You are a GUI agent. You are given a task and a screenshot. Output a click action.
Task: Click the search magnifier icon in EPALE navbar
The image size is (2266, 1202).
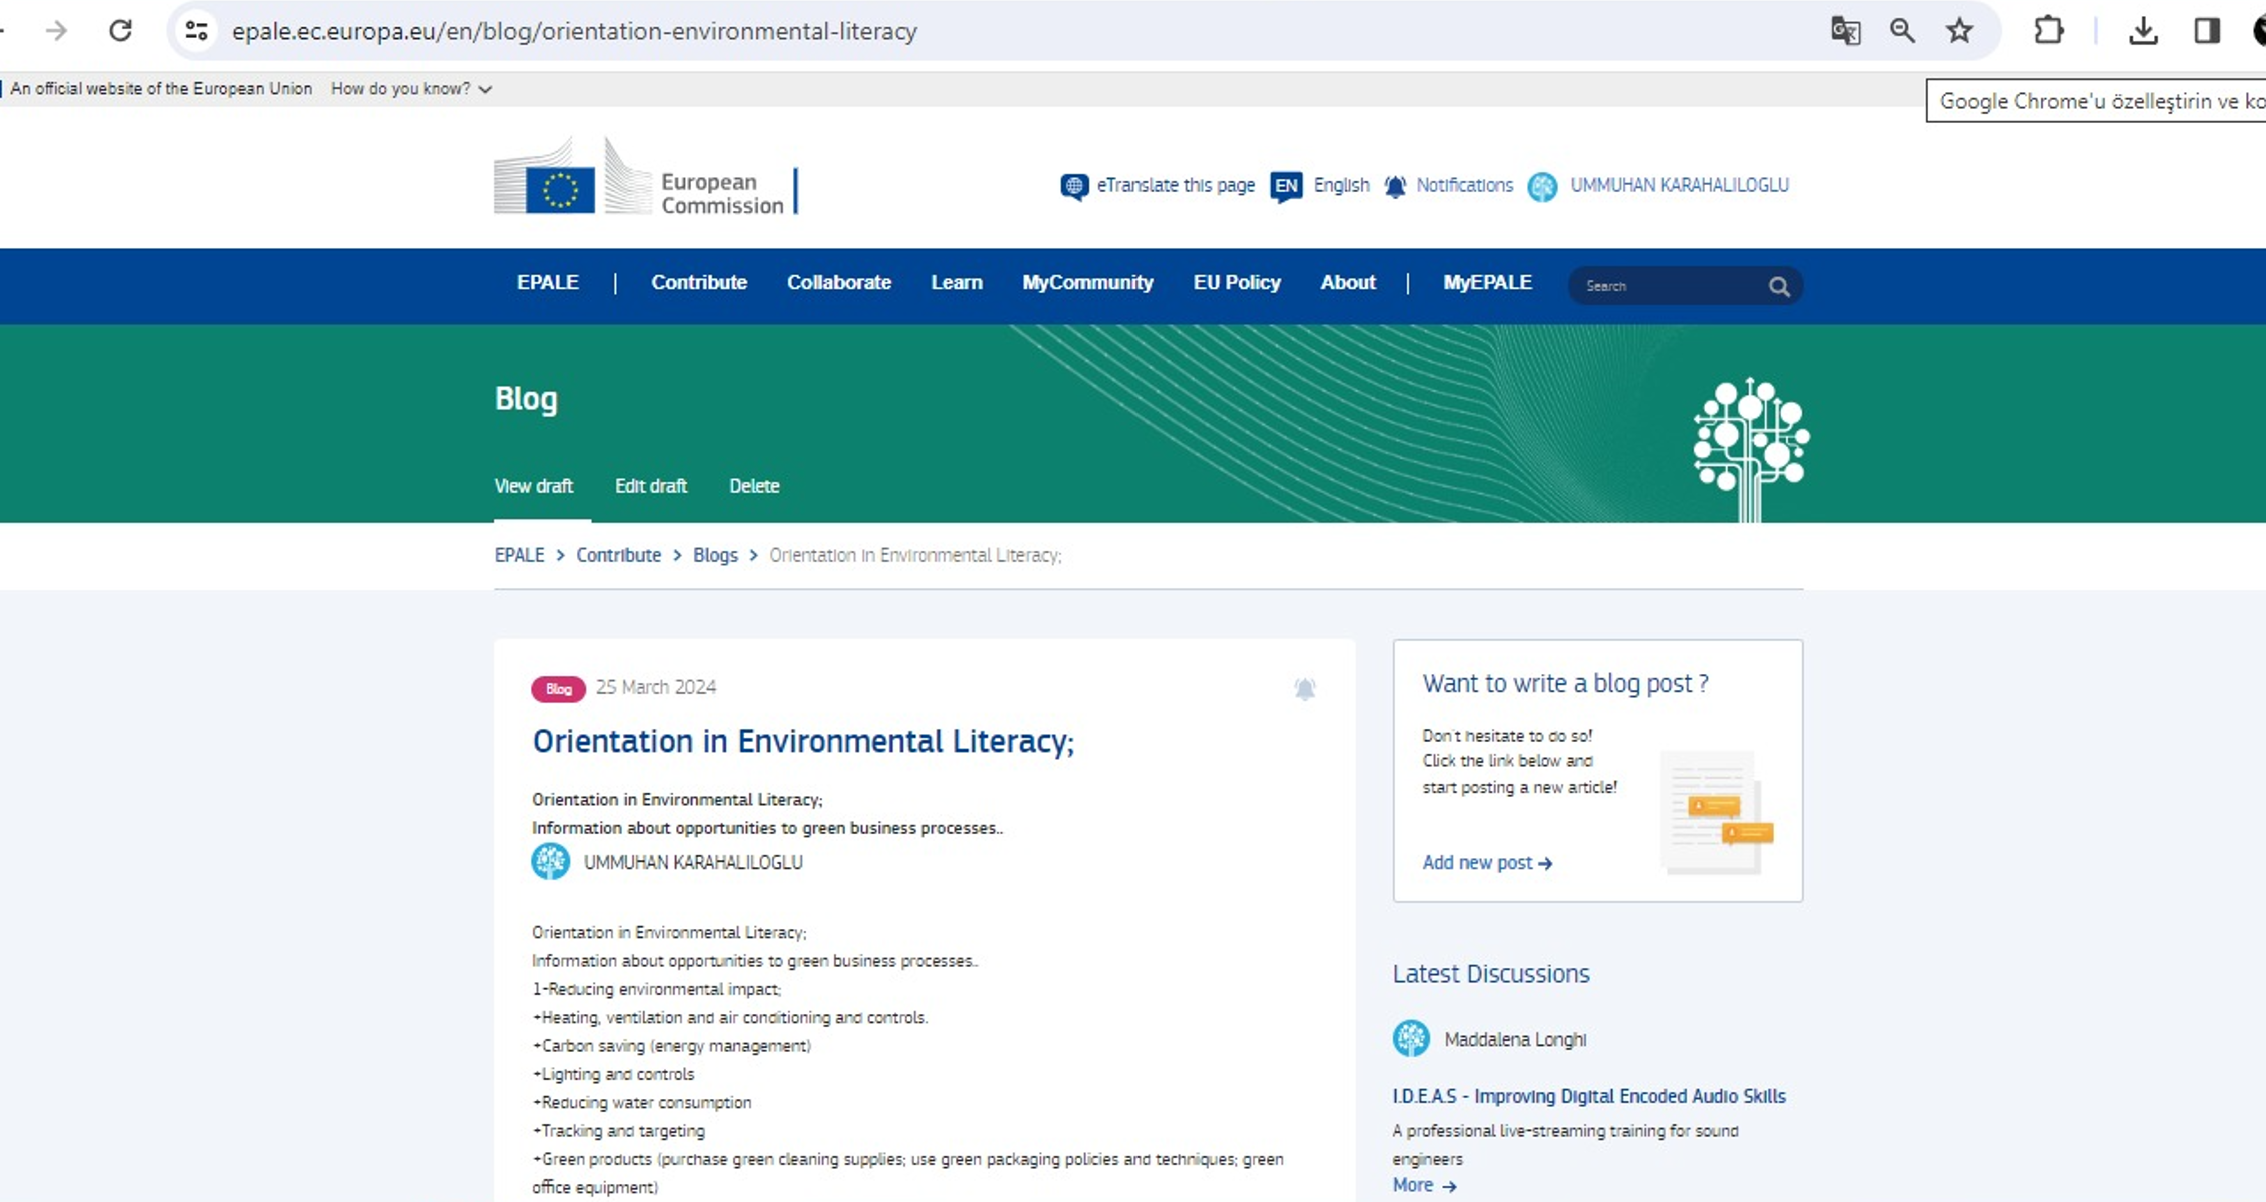click(x=1778, y=287)
